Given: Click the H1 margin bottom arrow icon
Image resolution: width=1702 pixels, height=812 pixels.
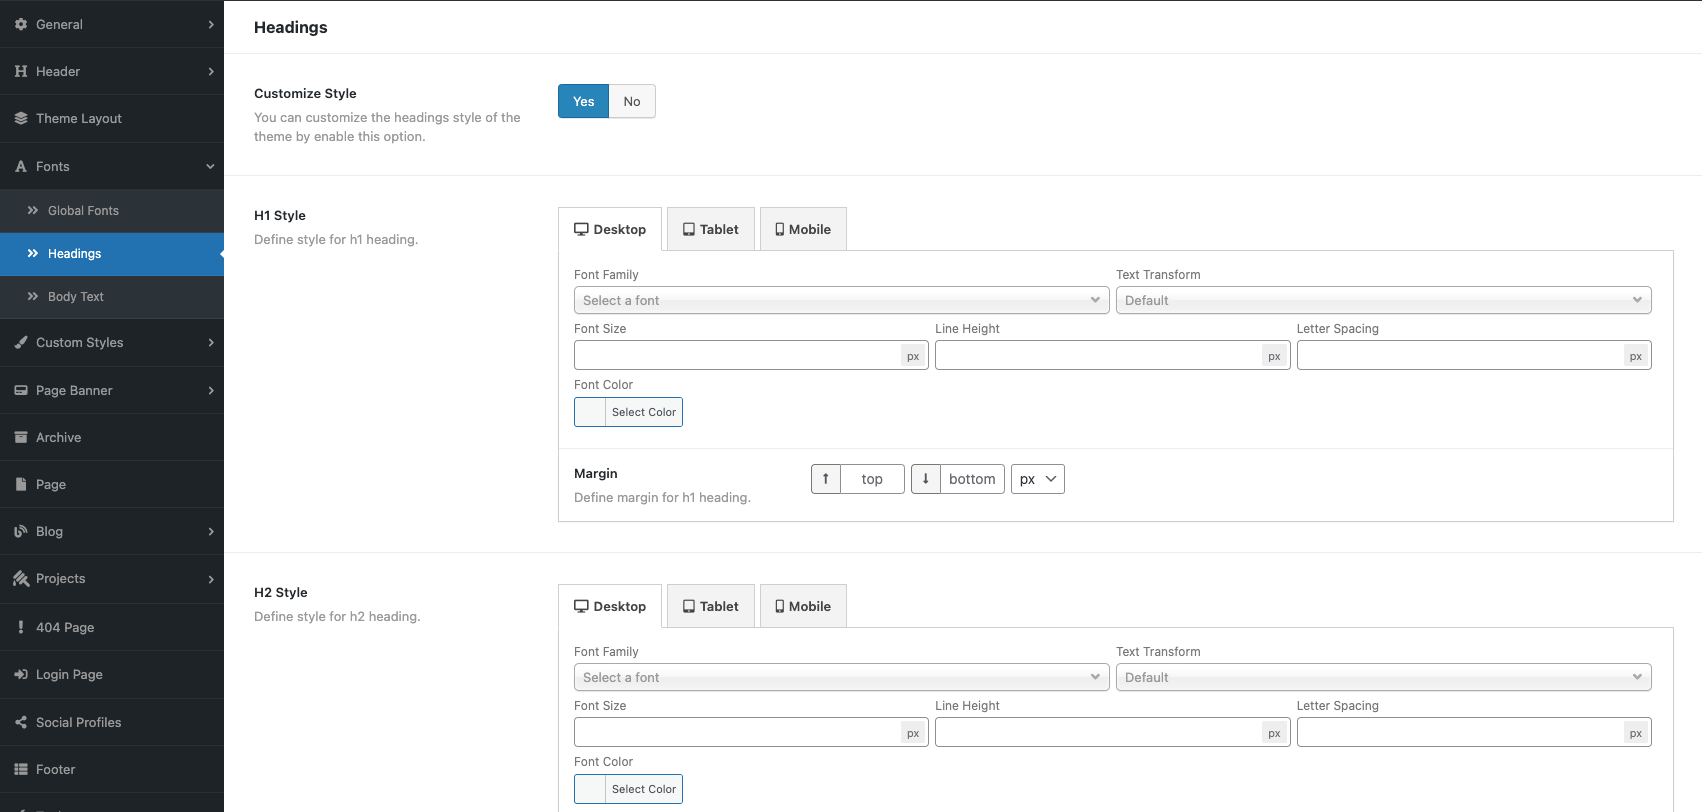Looking at the screenshot, I should [926, 479].
